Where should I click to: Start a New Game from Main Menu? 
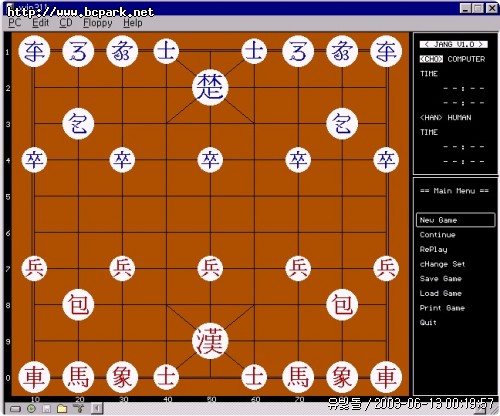coord(456,220)
